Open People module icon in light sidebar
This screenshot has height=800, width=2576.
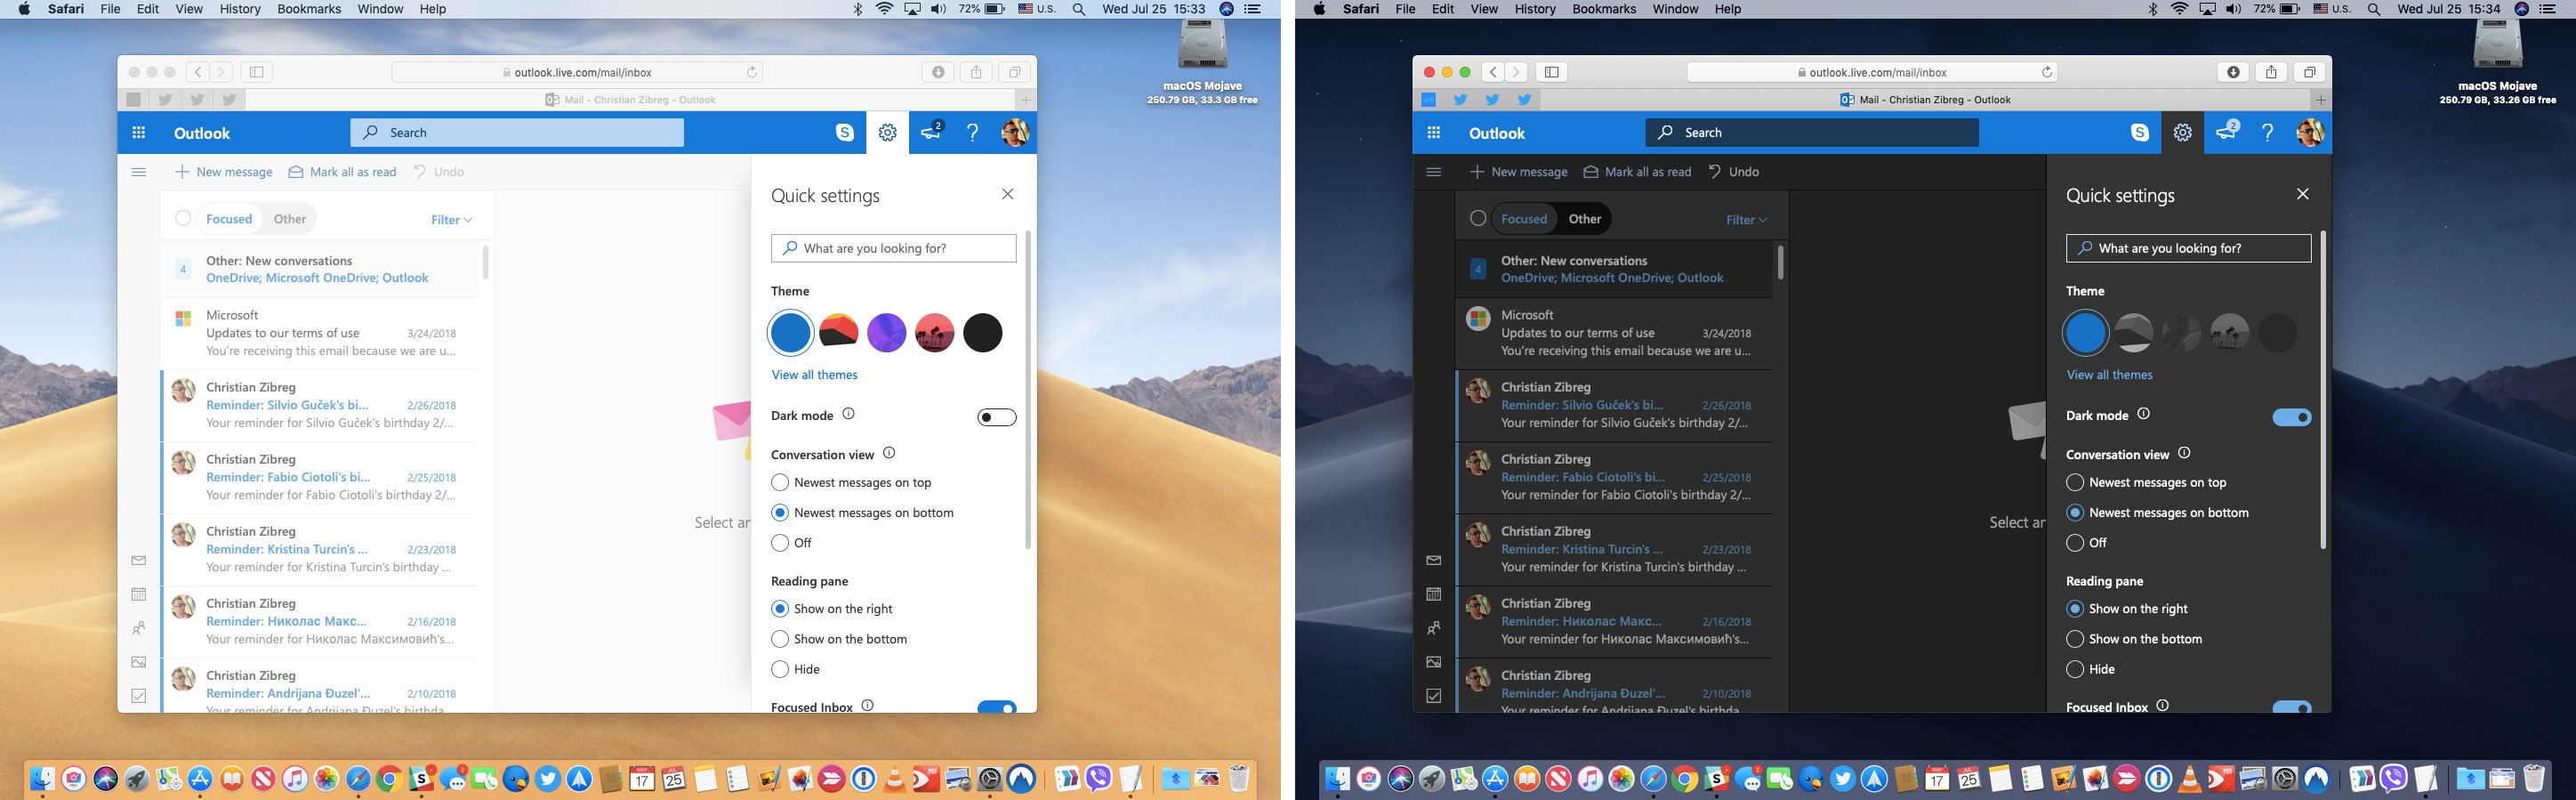point(139,628)
